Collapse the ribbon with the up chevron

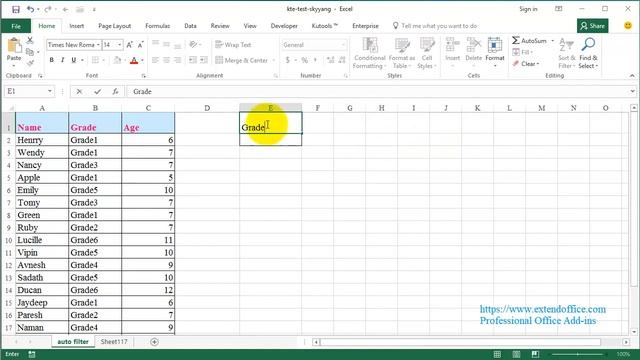coord(632,76)
